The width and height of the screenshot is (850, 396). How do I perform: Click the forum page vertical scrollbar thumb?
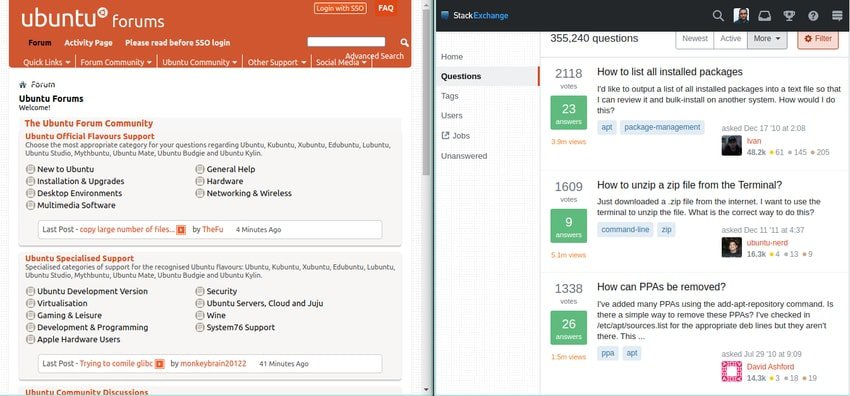(426, 92)
